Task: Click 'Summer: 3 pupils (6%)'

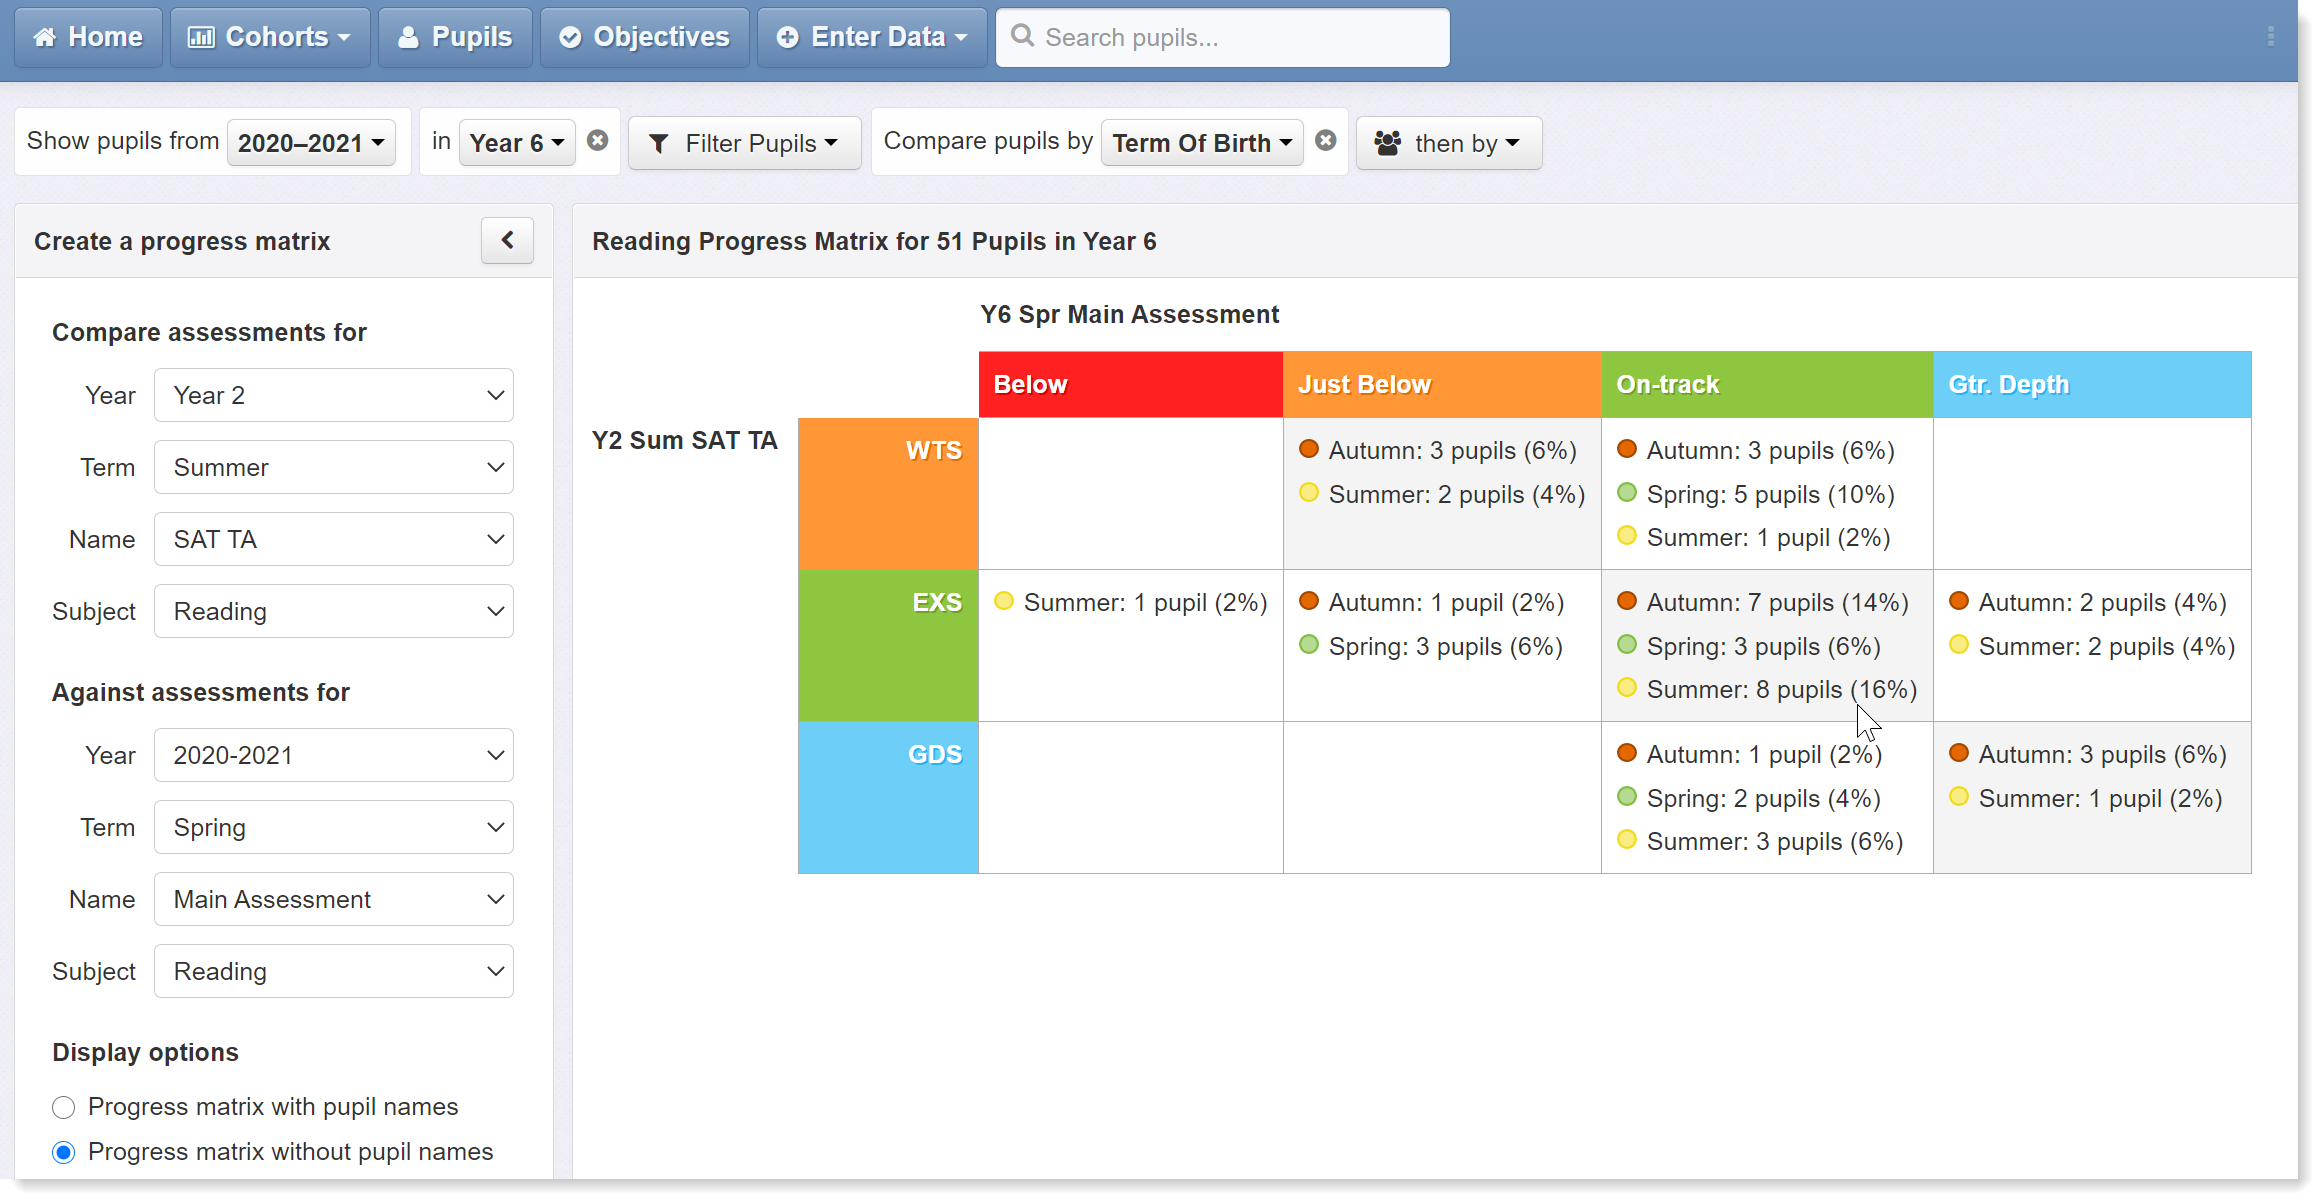Action: coord(1774,842)
